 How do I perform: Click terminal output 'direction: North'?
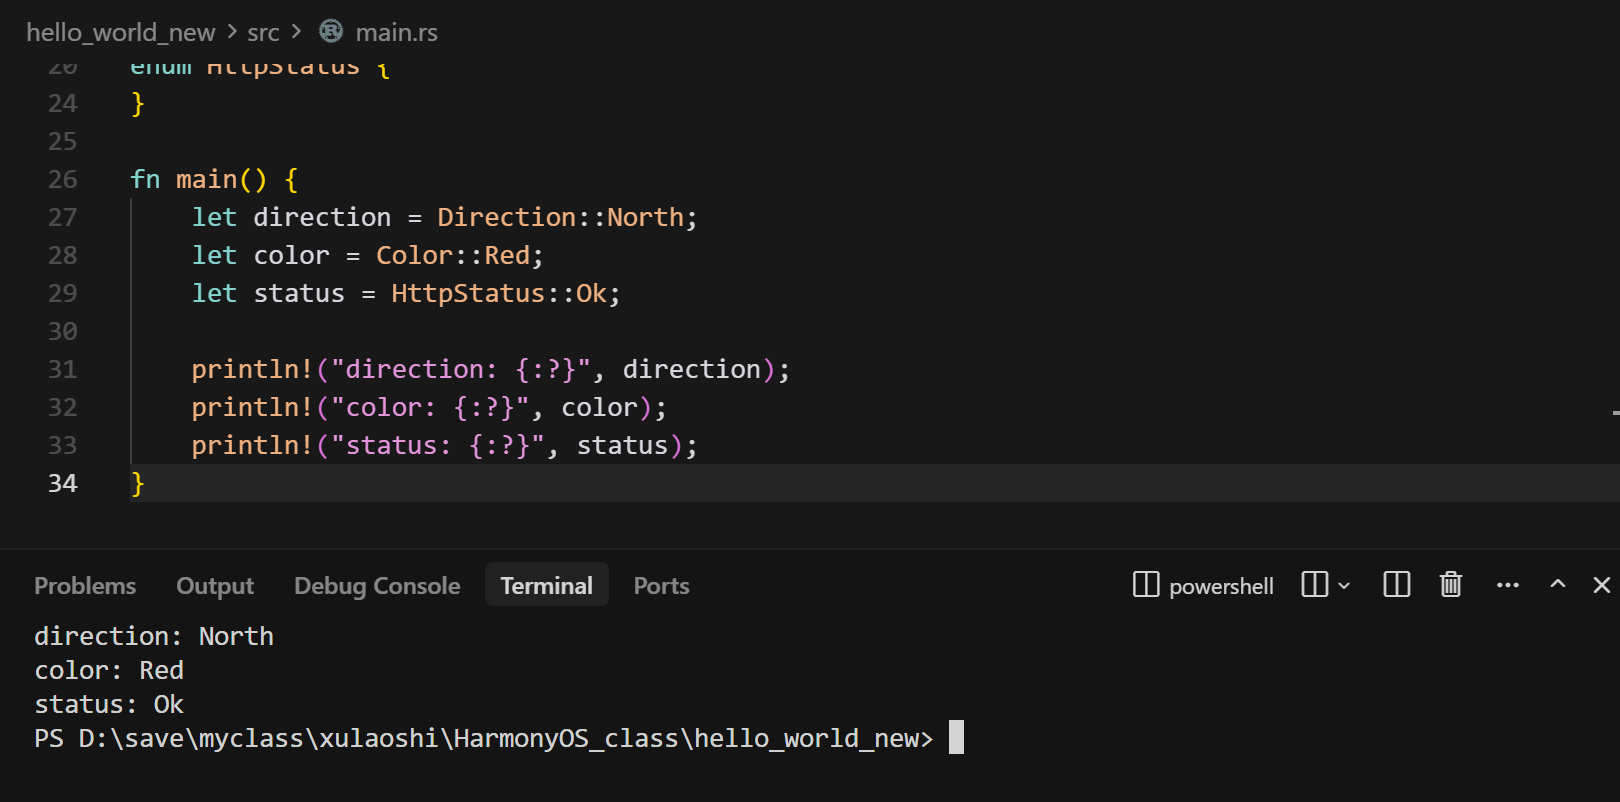pos(154,636)
